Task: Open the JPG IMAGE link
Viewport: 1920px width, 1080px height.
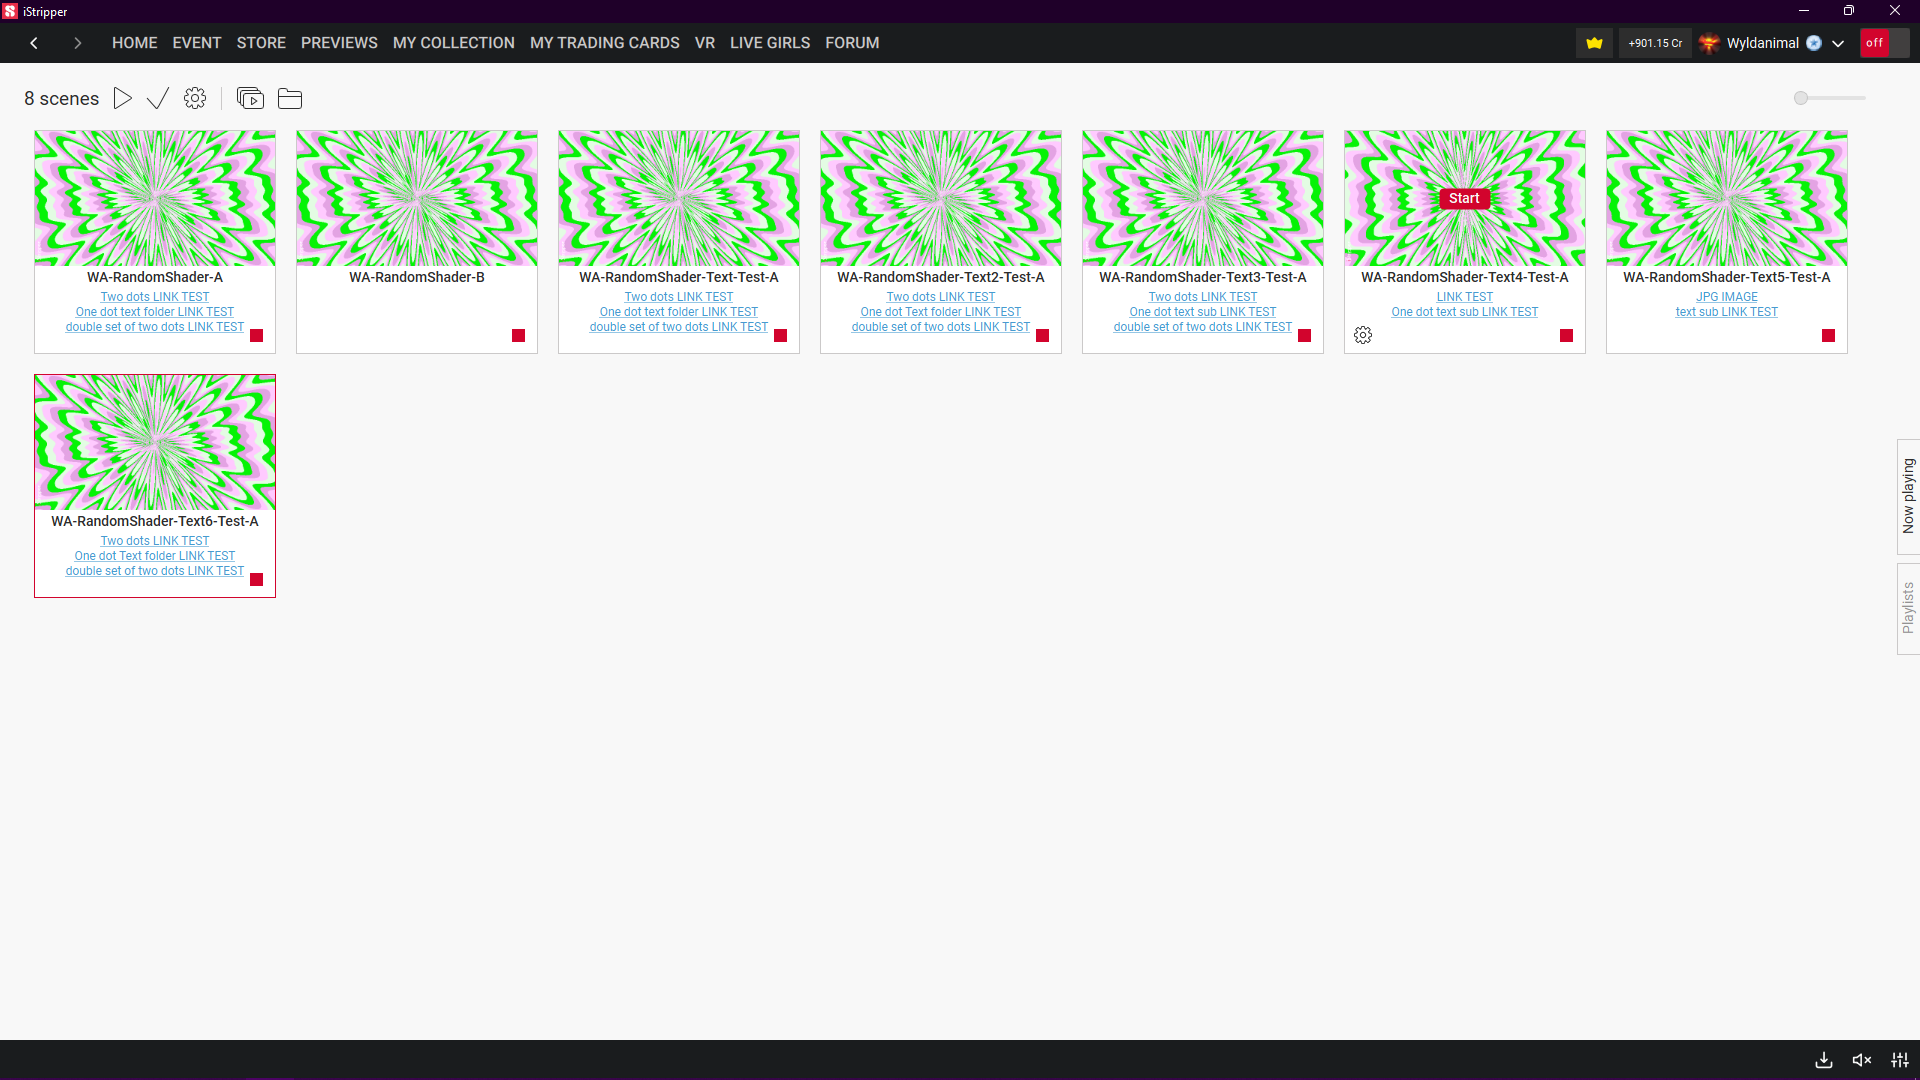Action: pyautogui.click(x=1726, y=297)
